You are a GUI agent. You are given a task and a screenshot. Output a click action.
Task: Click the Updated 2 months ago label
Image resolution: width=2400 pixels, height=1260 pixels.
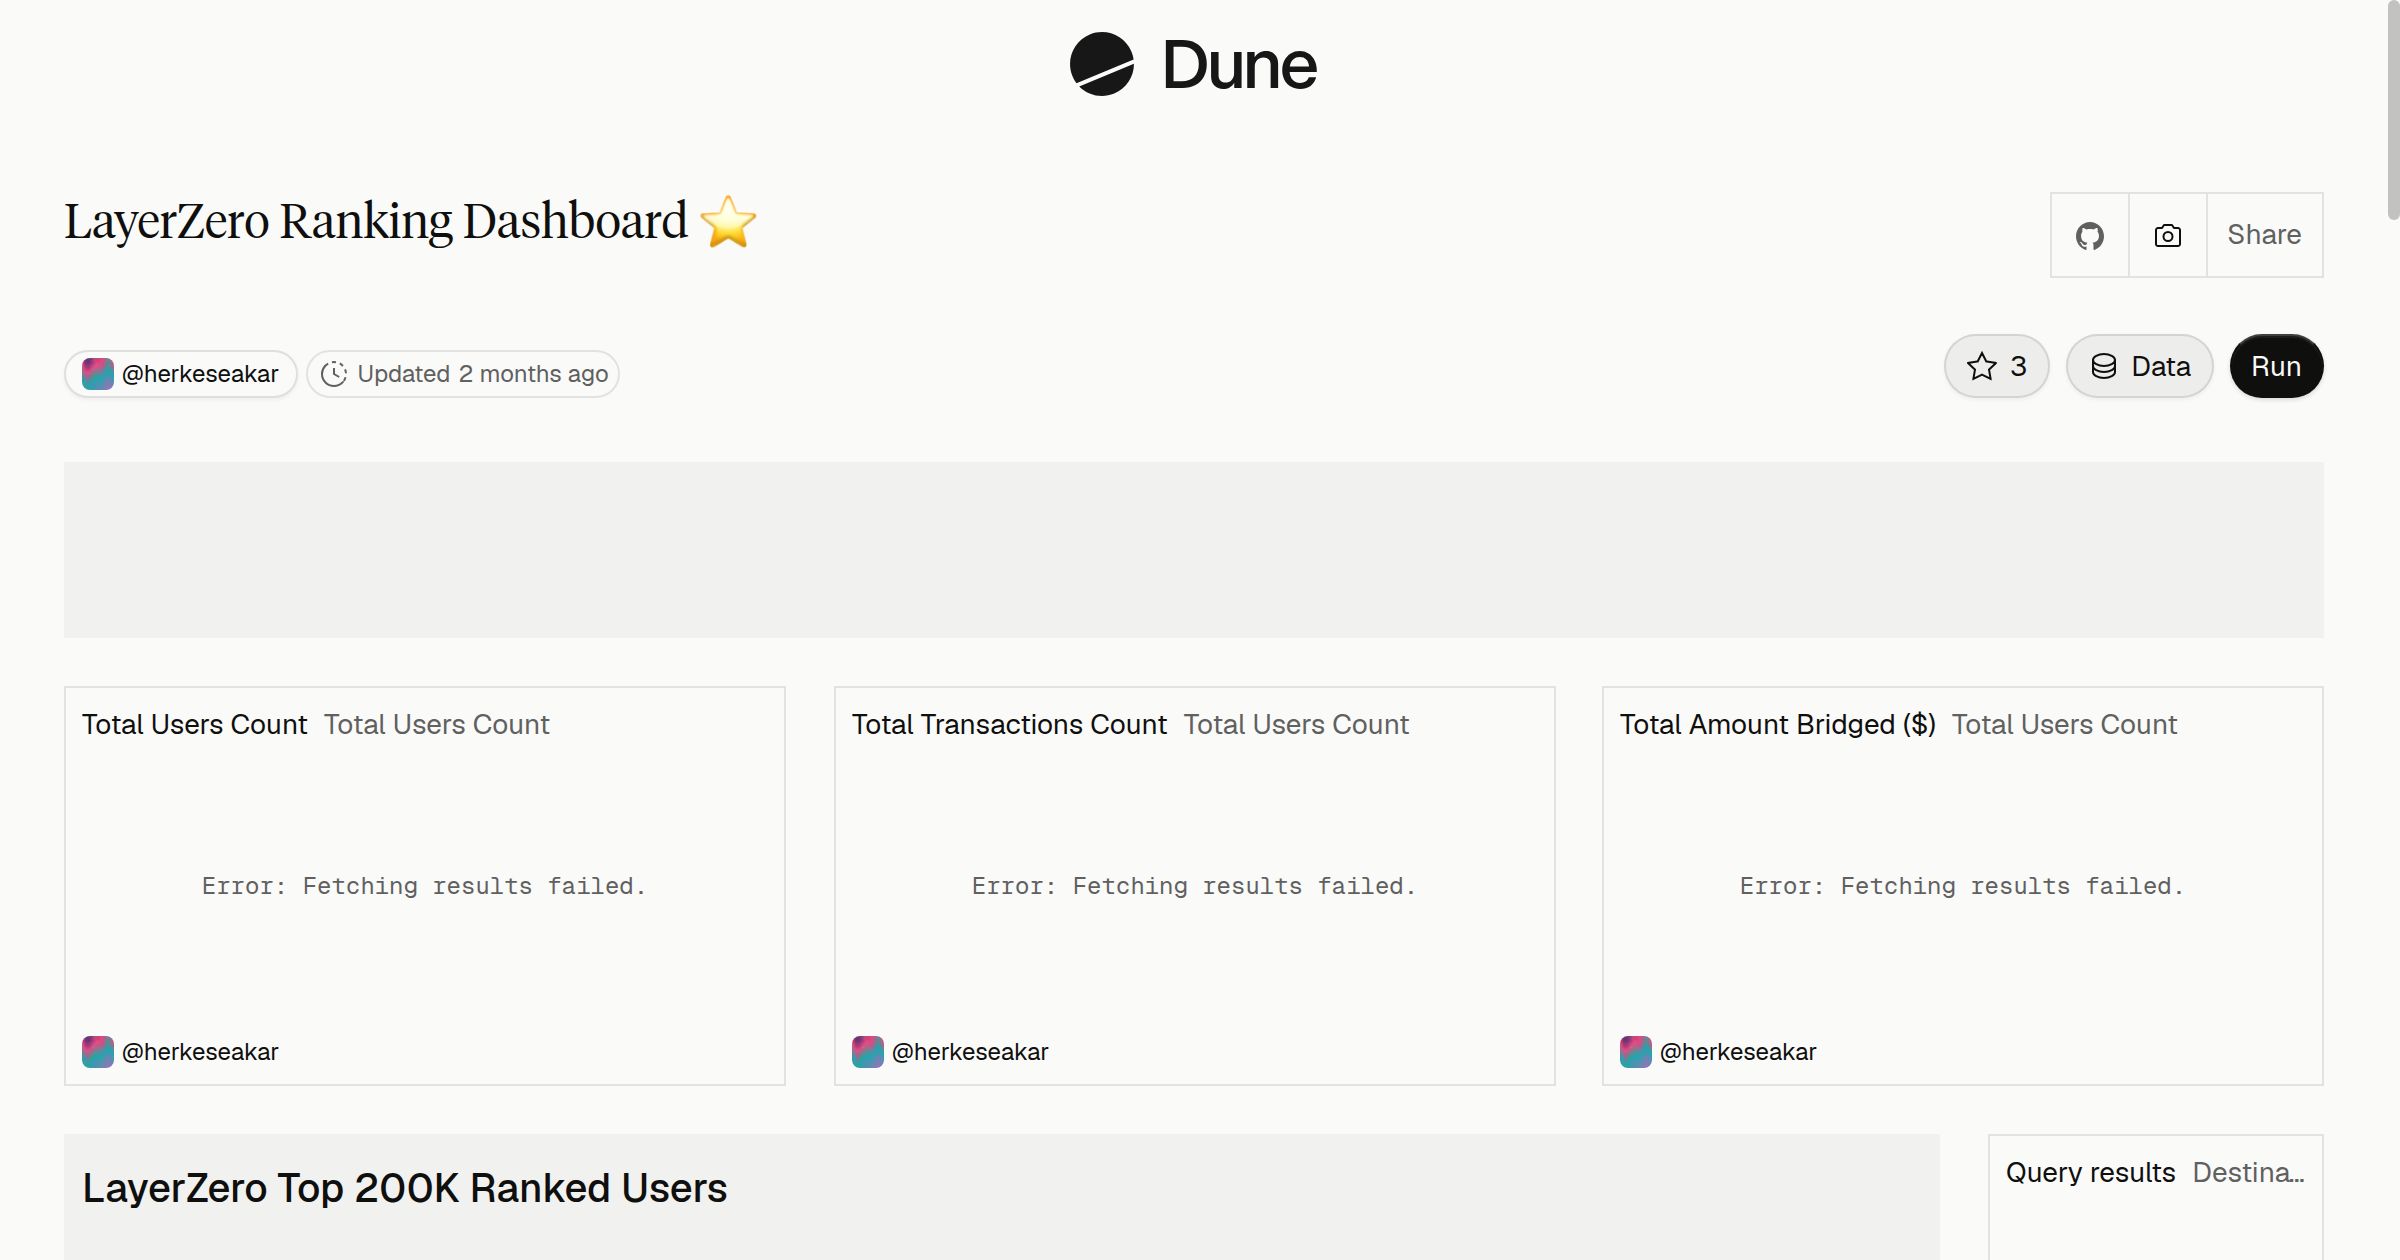tap(482, 374)
